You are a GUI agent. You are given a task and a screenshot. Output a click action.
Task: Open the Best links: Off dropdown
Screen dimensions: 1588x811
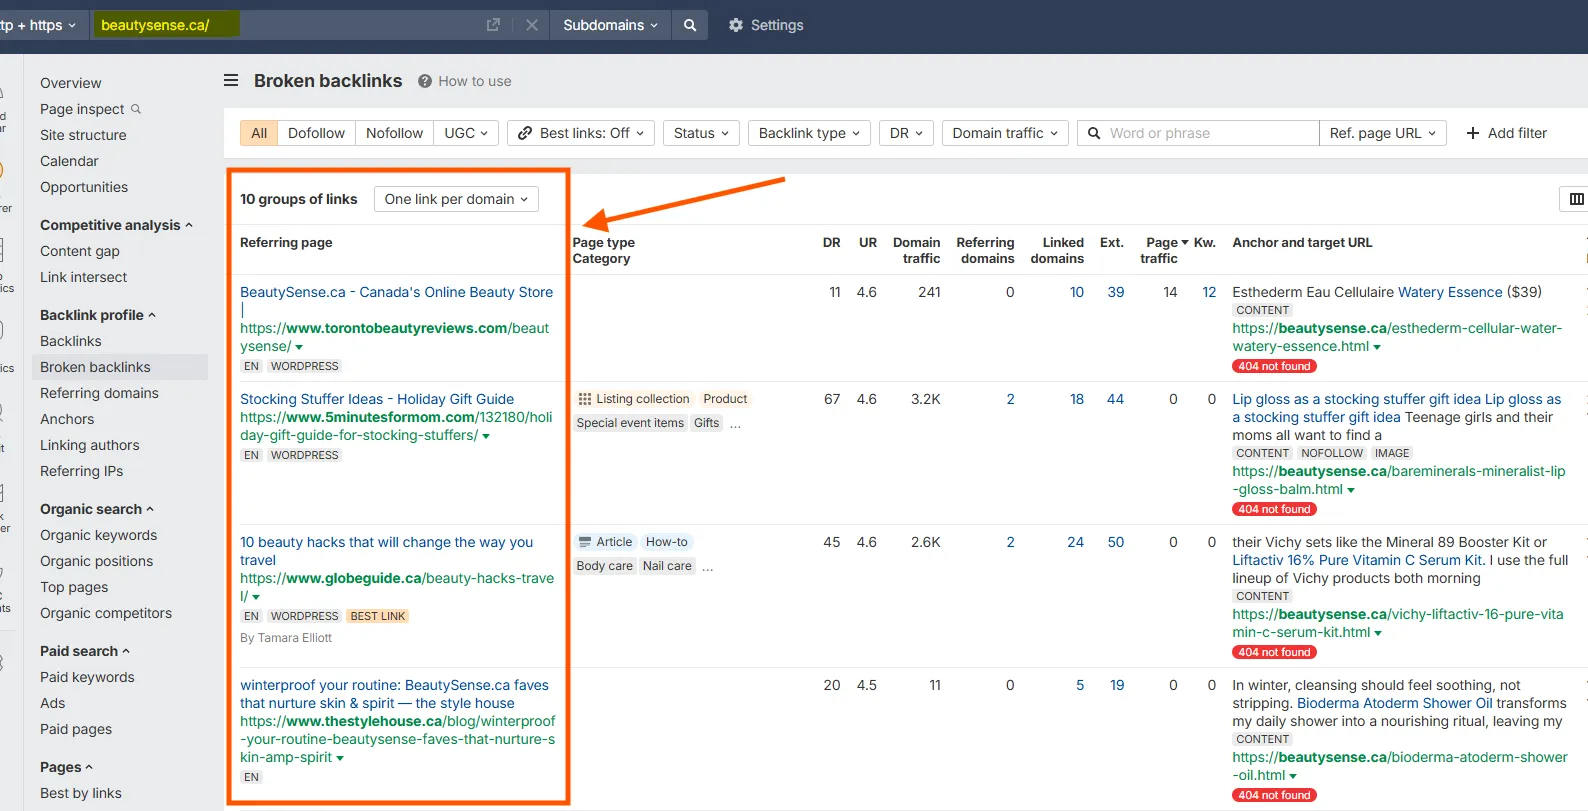click(x=581, y=133)
